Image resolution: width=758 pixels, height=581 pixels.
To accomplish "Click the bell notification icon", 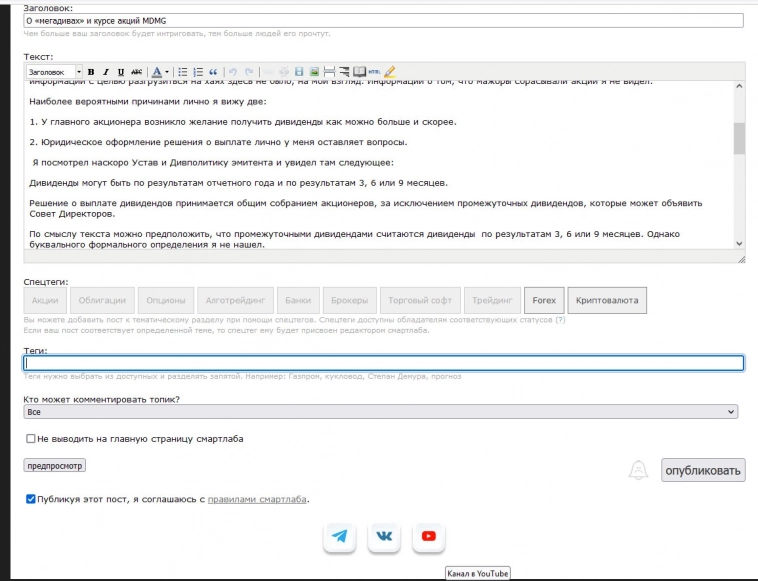I will tap(638, 470).
